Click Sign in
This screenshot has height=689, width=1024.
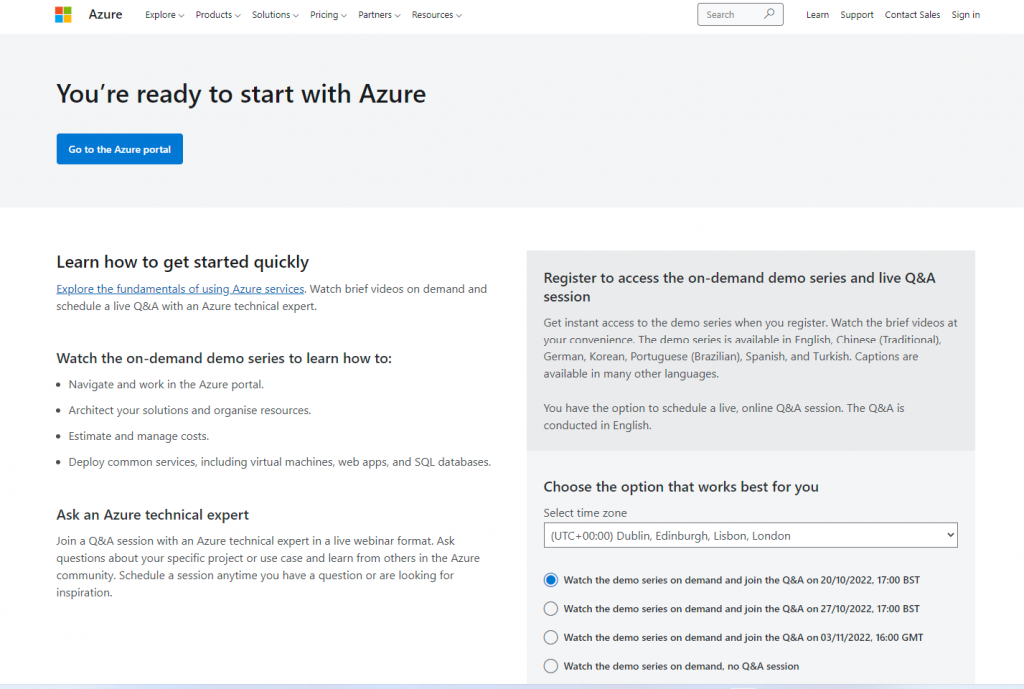(x=966, y=15)
